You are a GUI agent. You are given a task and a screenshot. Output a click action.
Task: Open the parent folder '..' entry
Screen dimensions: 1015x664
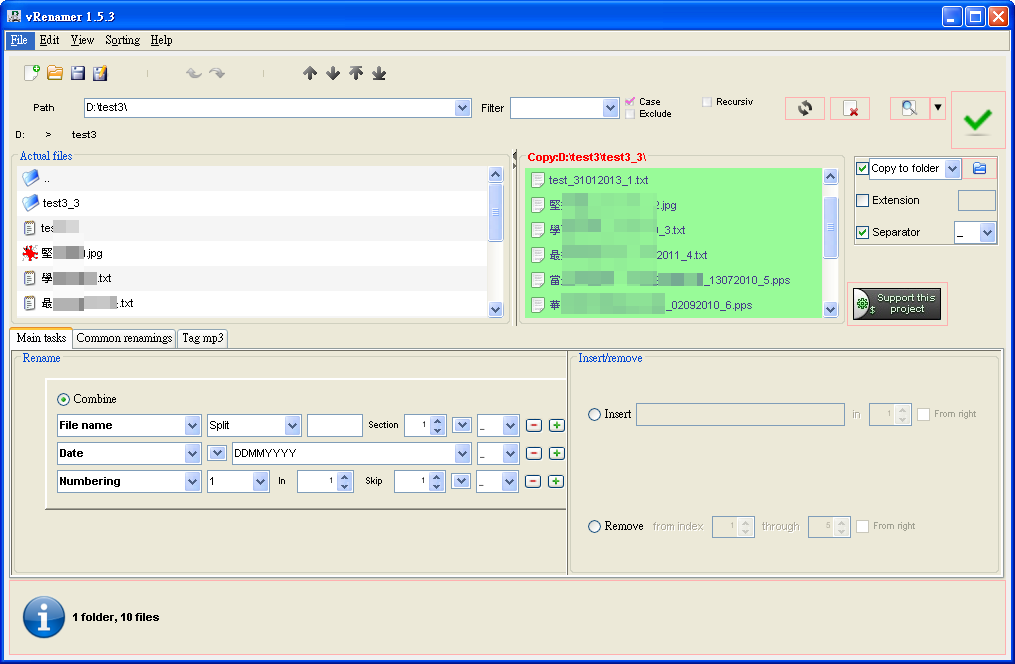(252, 178)
